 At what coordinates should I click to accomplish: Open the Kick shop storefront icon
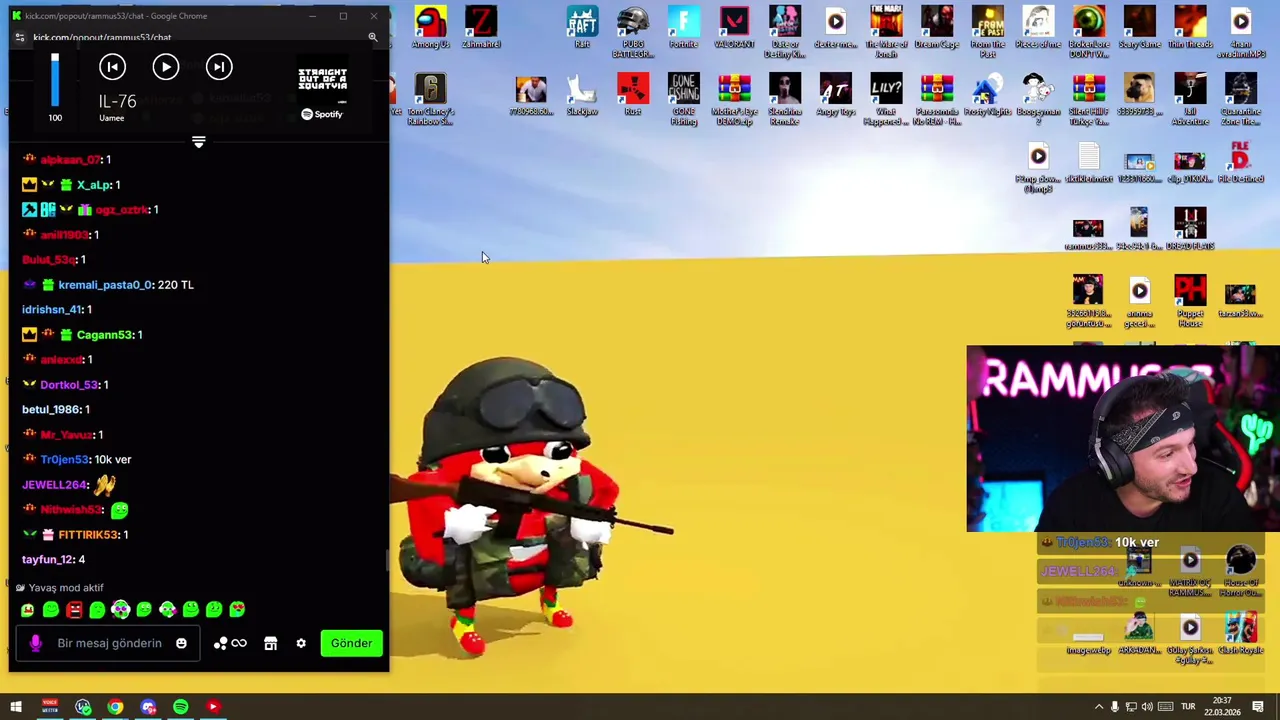(270, 643)
